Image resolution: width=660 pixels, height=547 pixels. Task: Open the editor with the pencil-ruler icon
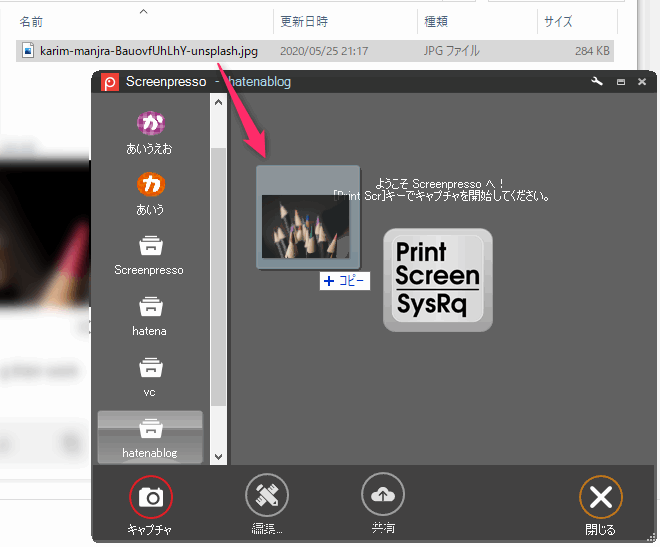[267, 495]
